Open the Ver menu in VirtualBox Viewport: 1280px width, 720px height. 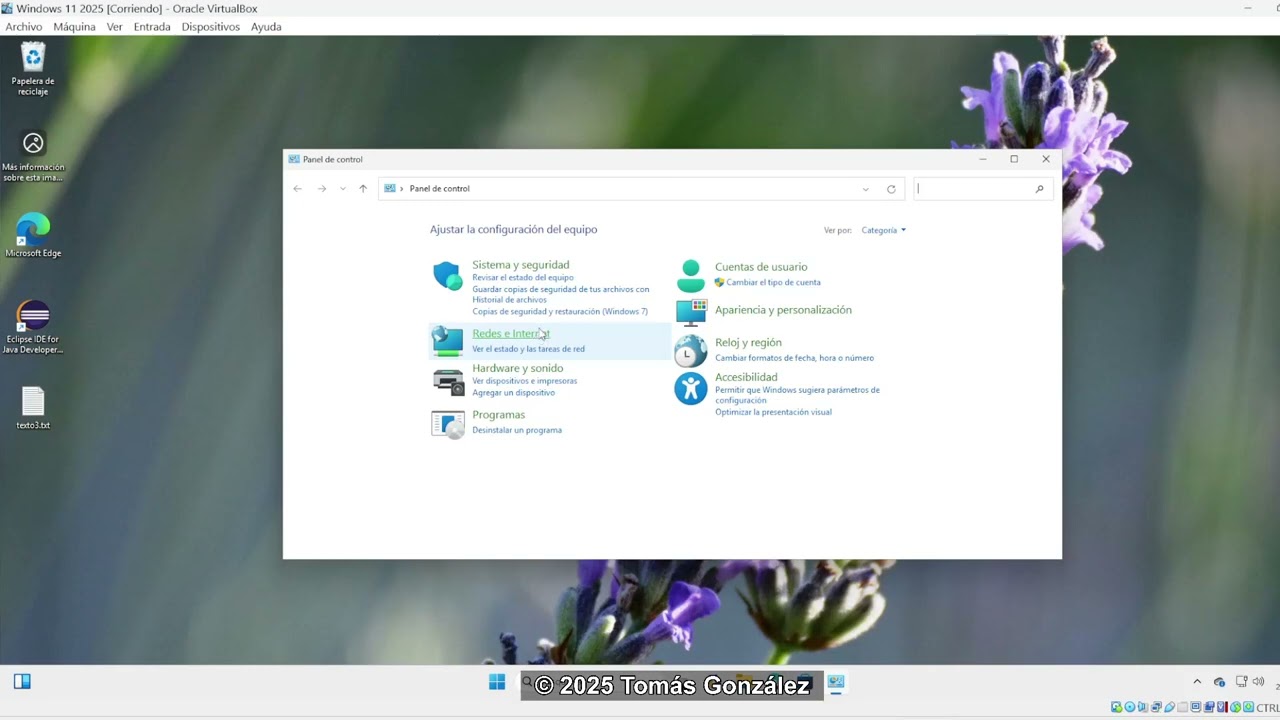115,27
